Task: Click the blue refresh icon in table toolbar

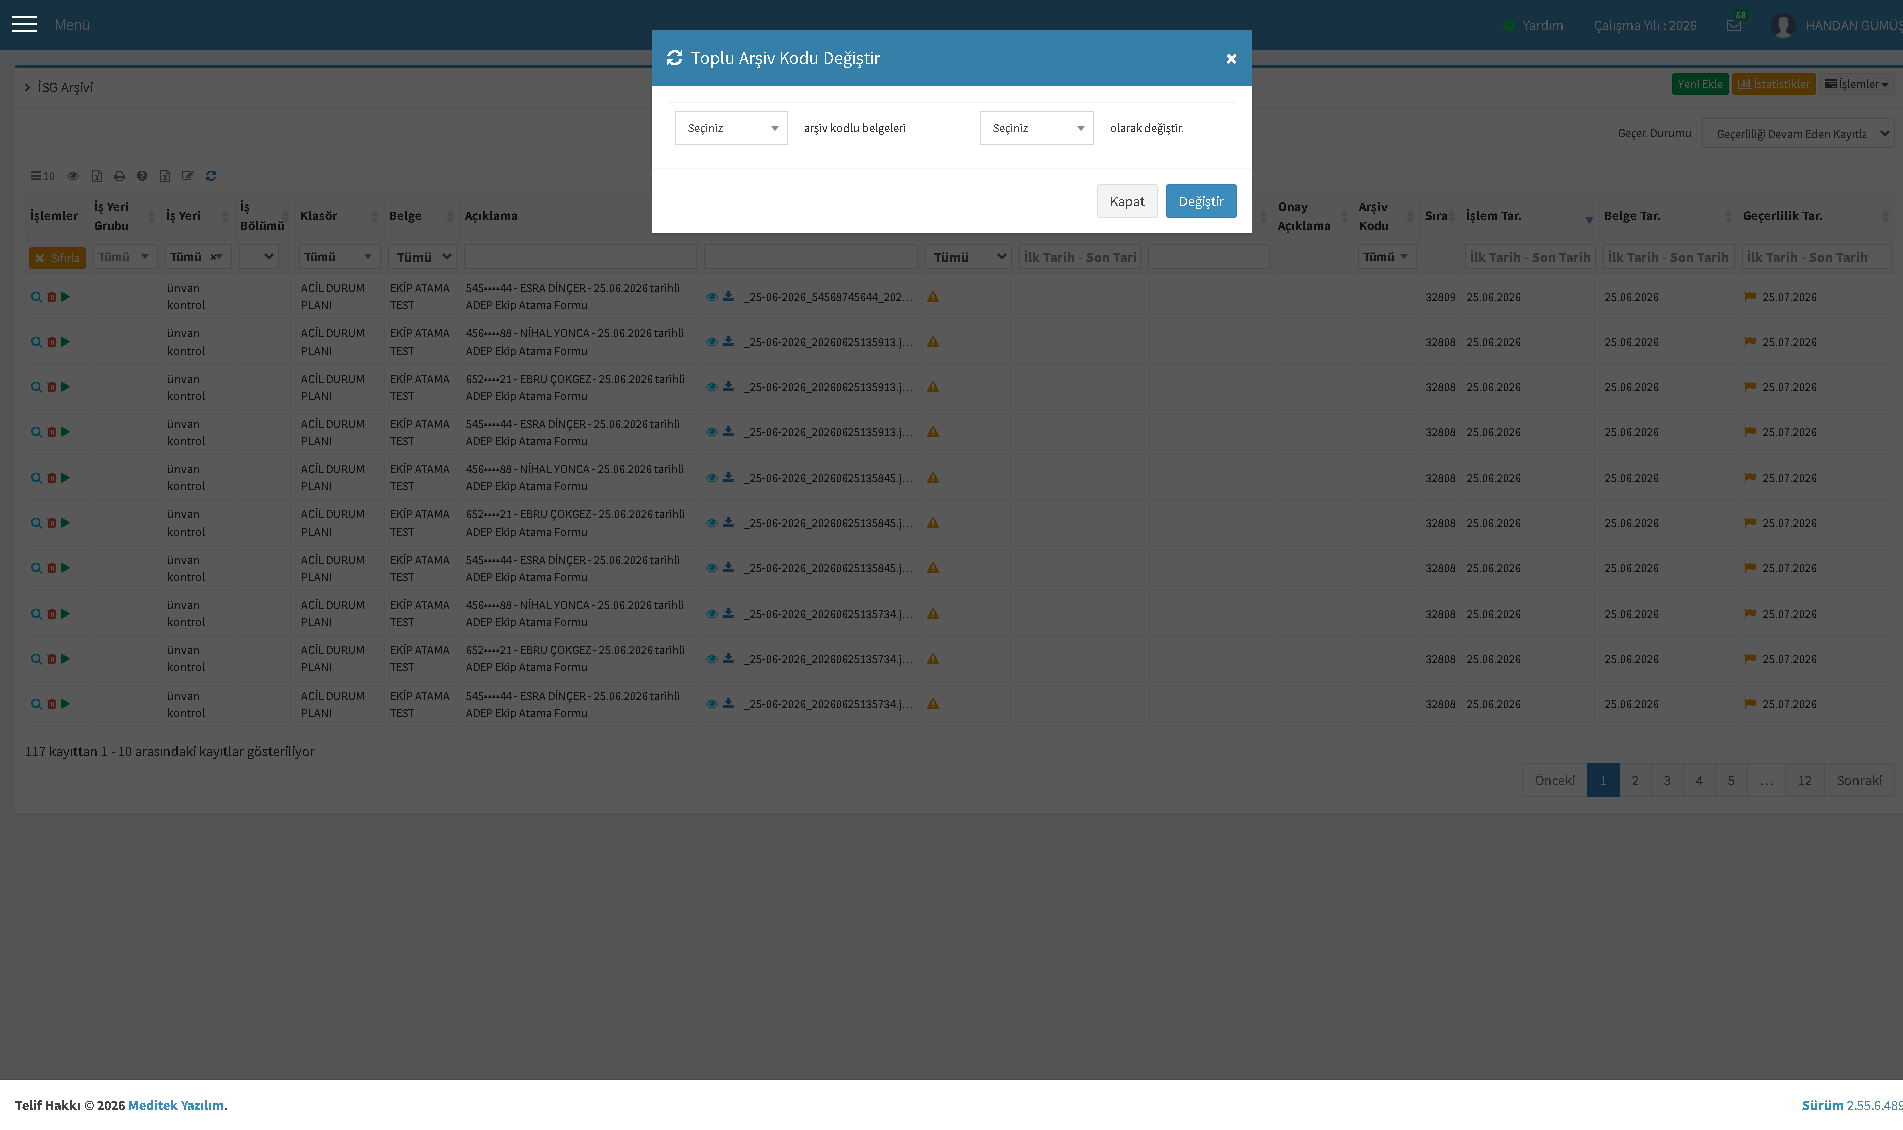Action: tap(211, 176)
